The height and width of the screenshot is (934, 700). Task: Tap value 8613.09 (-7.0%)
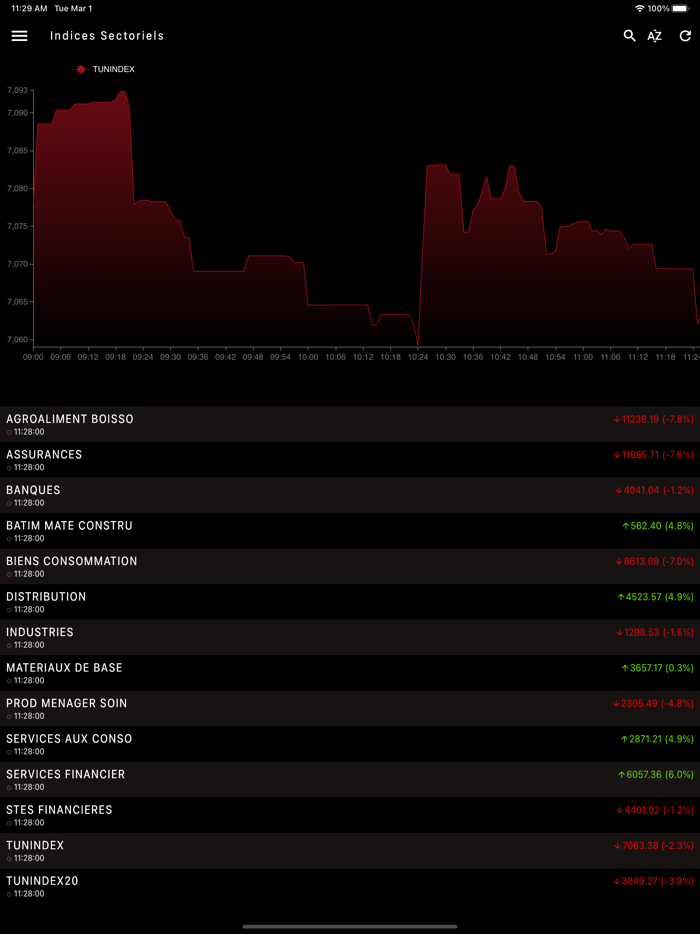tap(655, 562)
